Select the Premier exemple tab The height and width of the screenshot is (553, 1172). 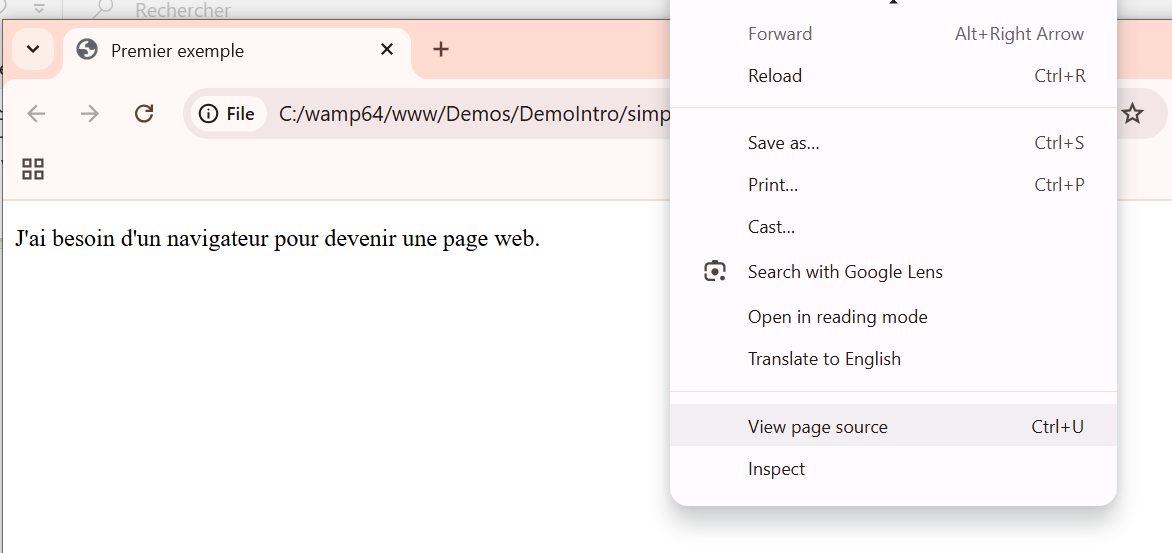[x=237, y=51]
